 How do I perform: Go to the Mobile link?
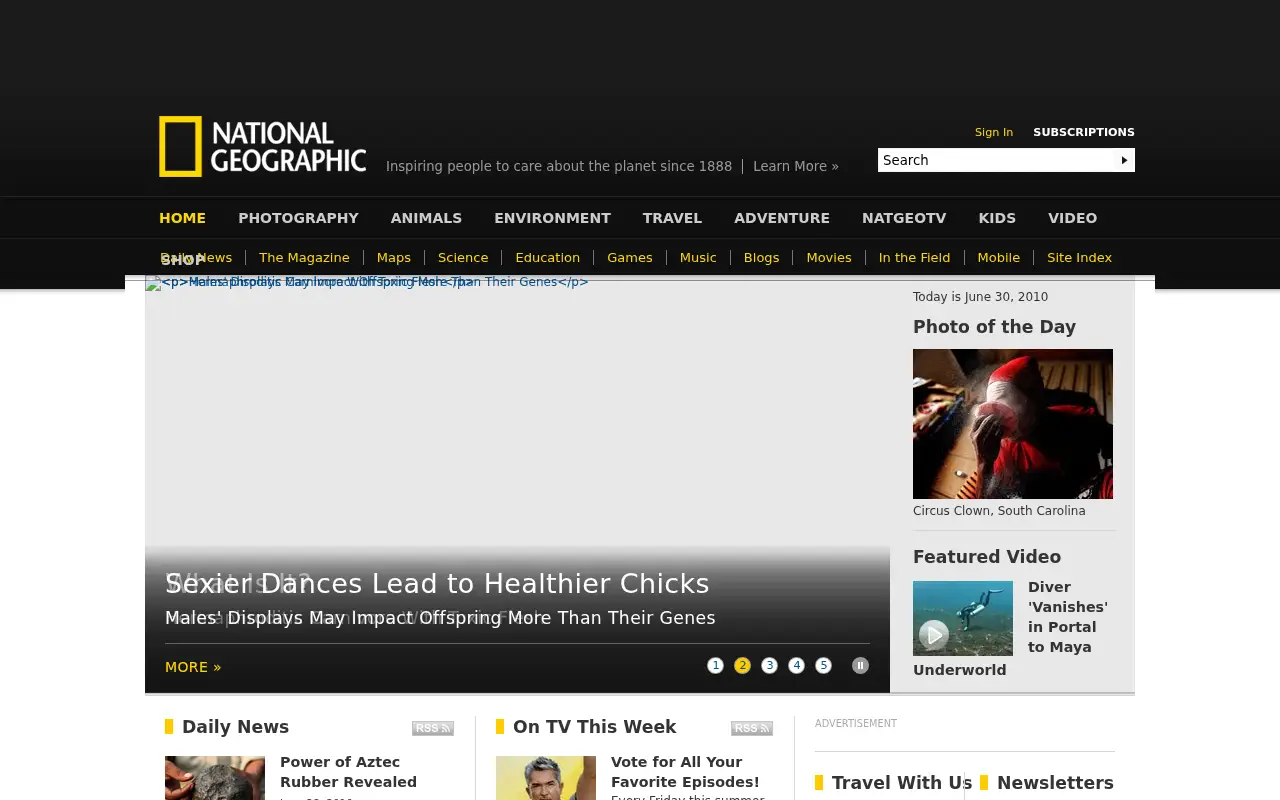click(x=999, y=258)
